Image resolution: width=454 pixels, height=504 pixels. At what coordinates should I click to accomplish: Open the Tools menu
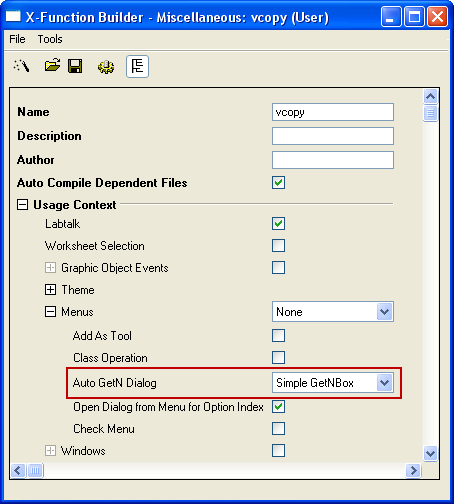coord(50,39)
